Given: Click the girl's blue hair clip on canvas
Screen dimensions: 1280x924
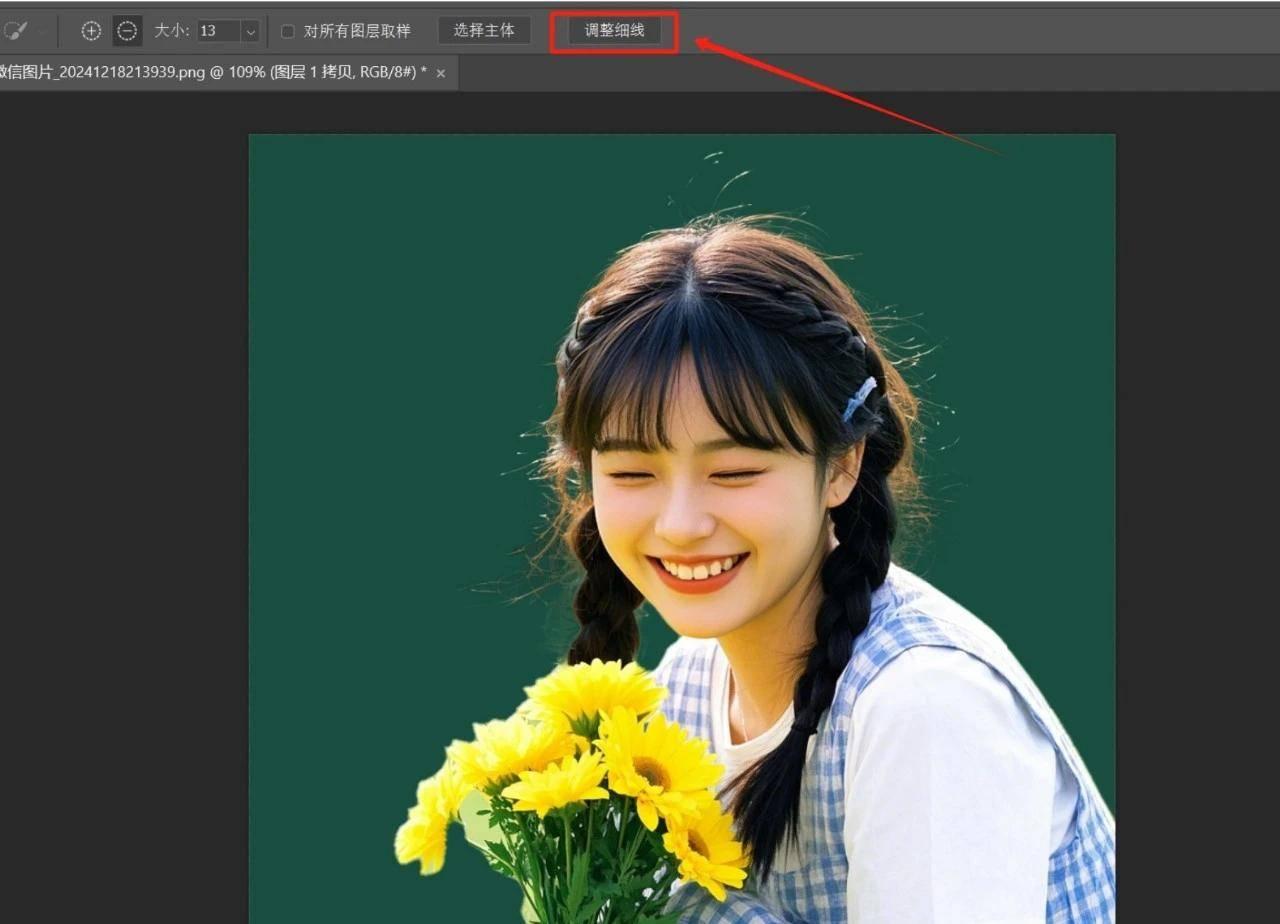Looking at the screenshot, I should [855, 398].
